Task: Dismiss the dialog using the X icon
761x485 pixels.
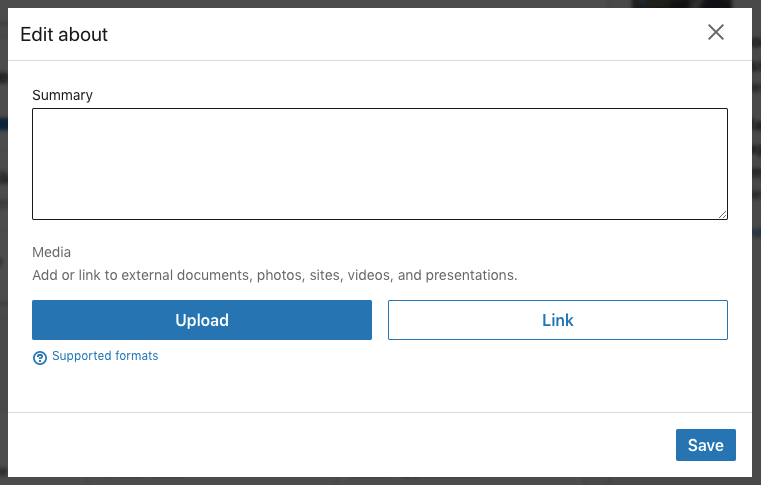Action: tap(716, 33)
